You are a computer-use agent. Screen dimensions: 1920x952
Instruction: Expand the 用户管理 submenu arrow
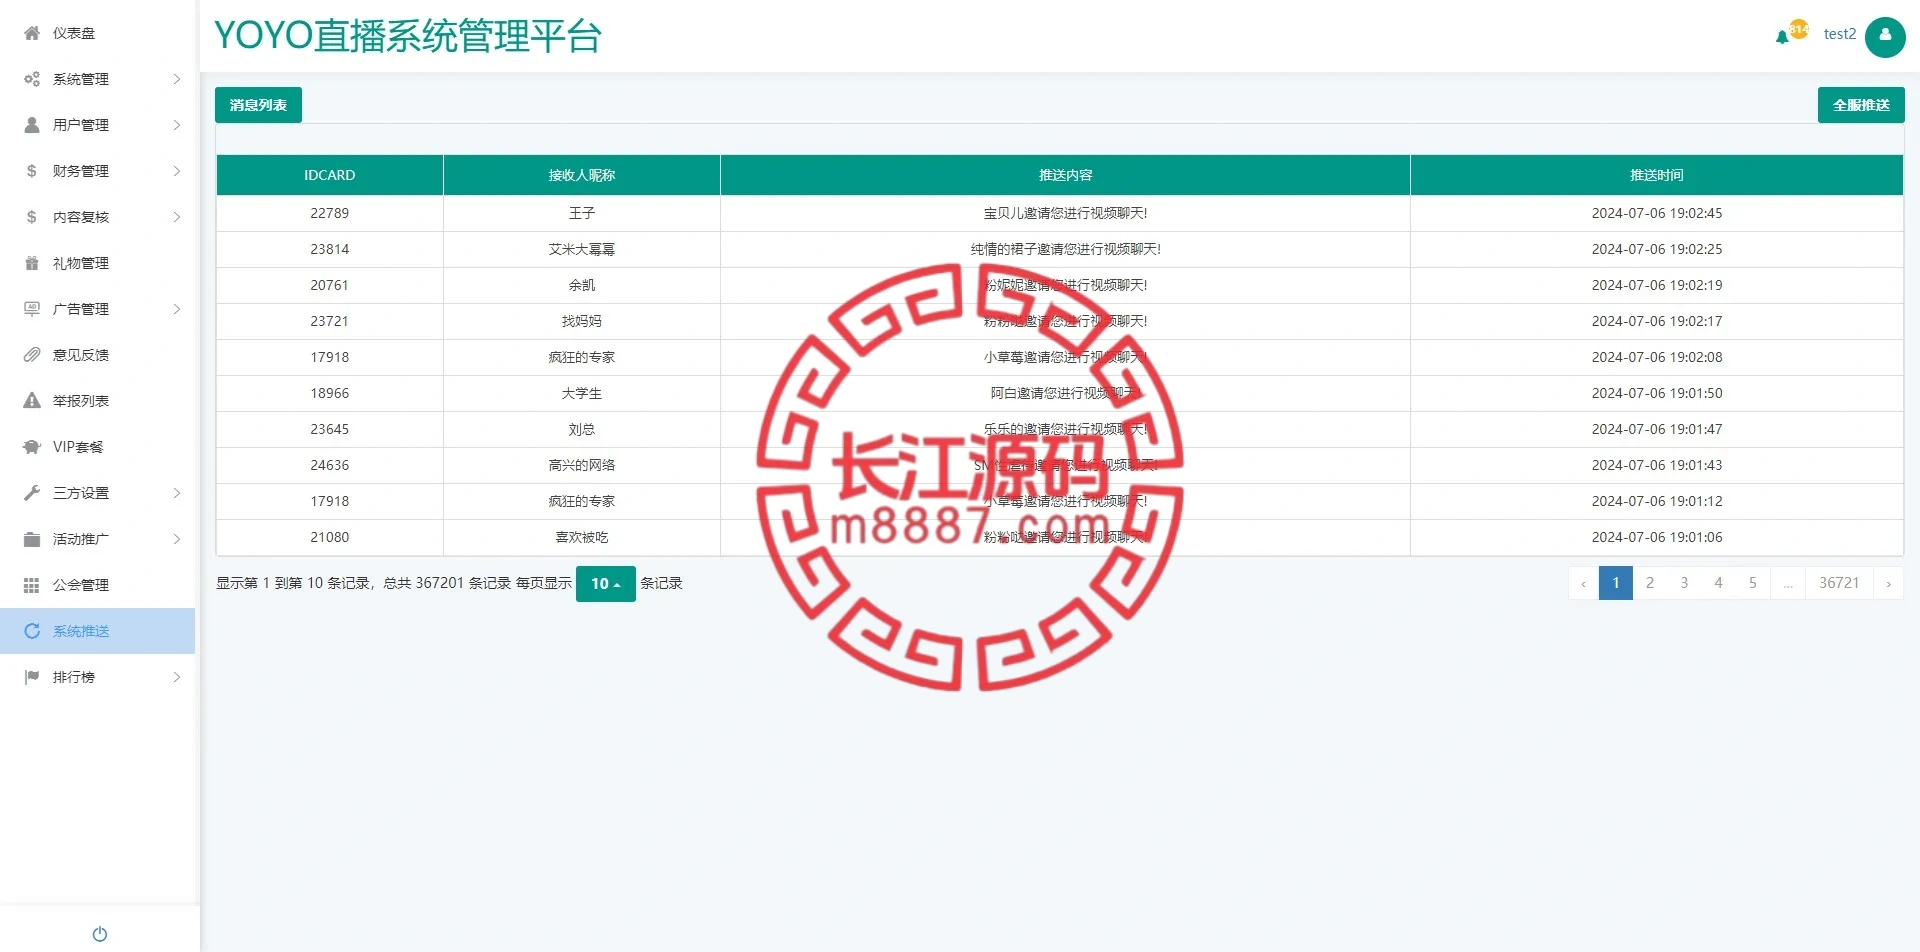(x=177, y=125)
